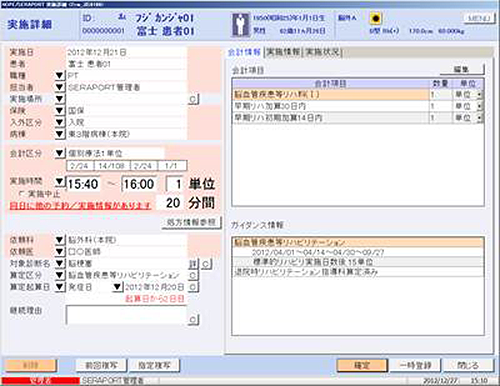The height and width of the screenshot is (386, 500).
Task: Open the 対象診断名 dropdown arrow
Action: click(x=59, y=263)
